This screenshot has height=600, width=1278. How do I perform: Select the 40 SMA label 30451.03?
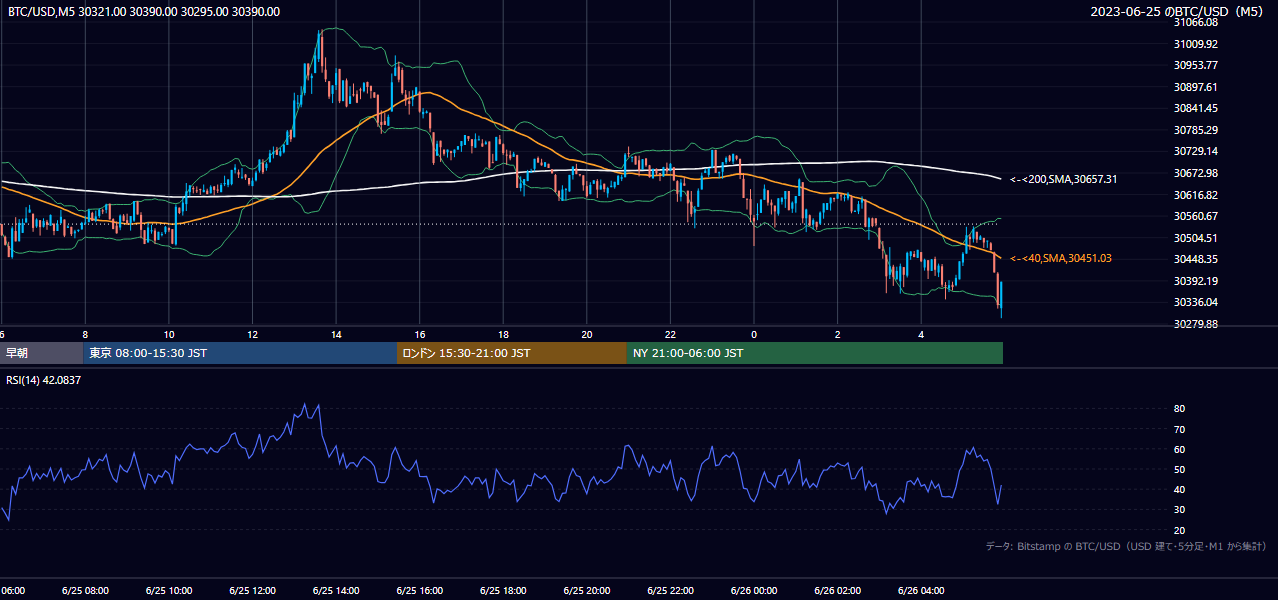coord(1060,258)
